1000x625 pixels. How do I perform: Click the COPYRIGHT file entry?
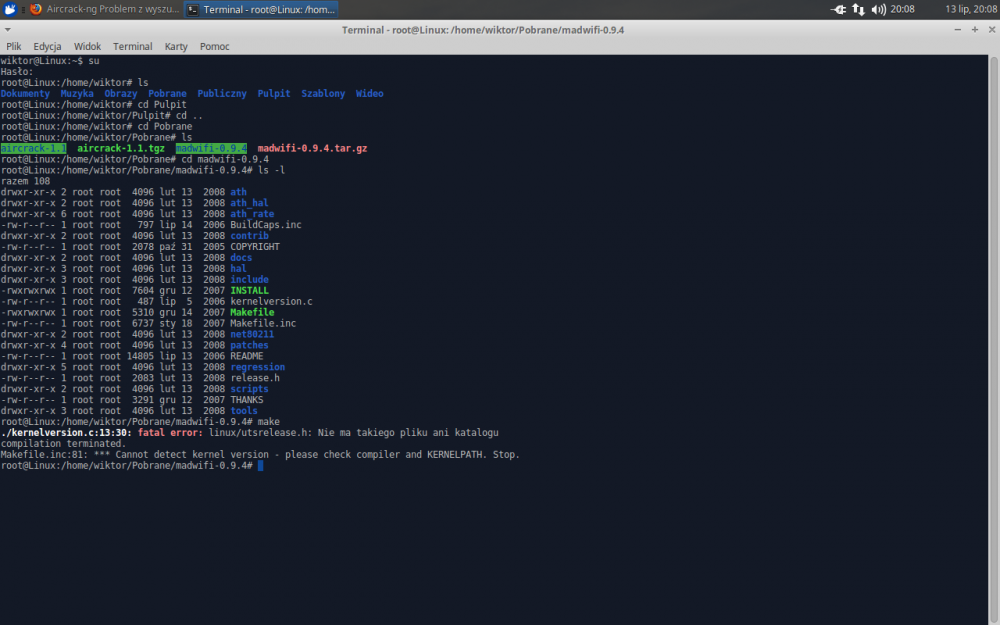tap(255, 247)
